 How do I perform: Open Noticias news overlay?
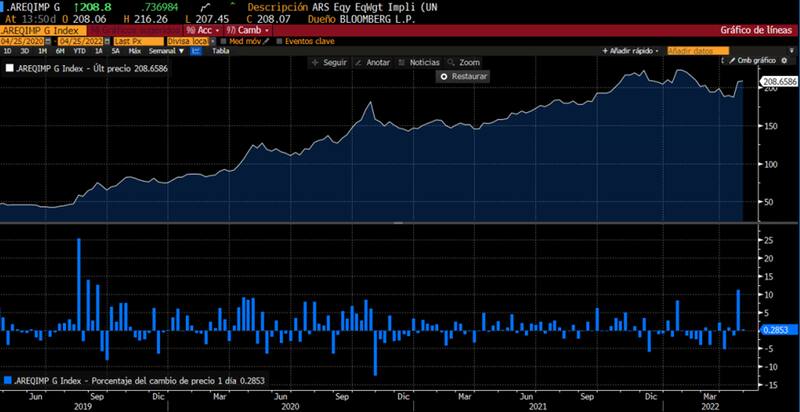pyautogui.click(x=419, y=62)
